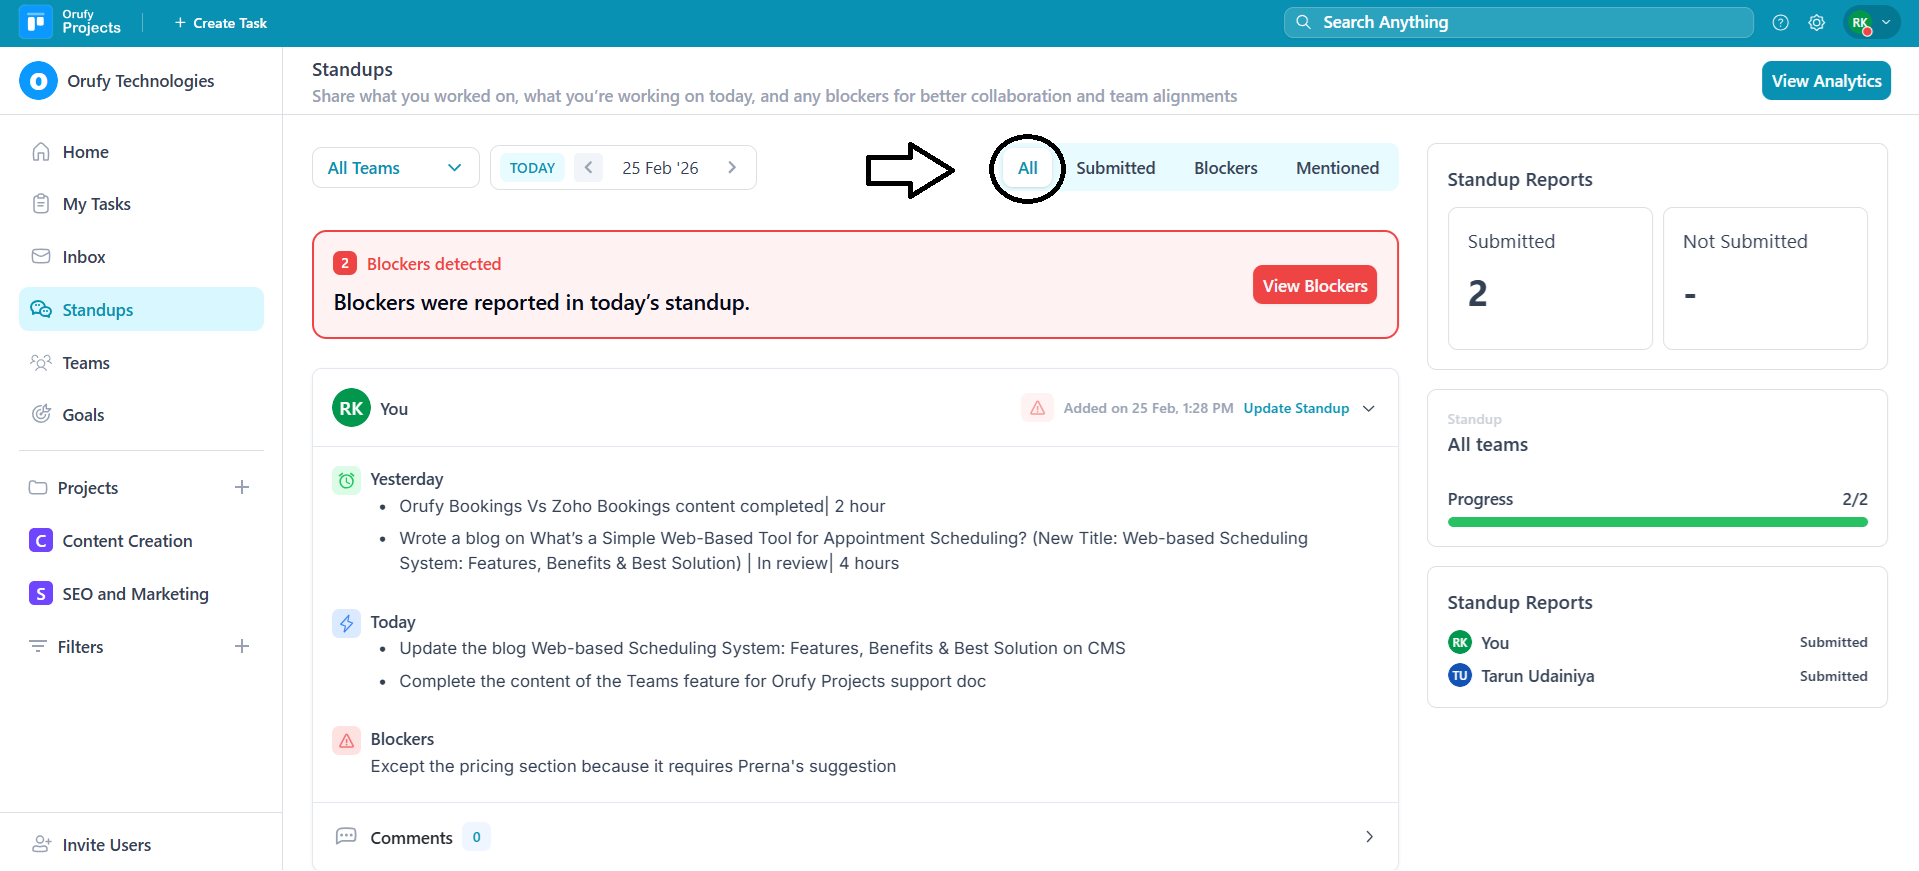Open Goals from the sidebar
This screenshot has width=1919, height=871.
83,415
